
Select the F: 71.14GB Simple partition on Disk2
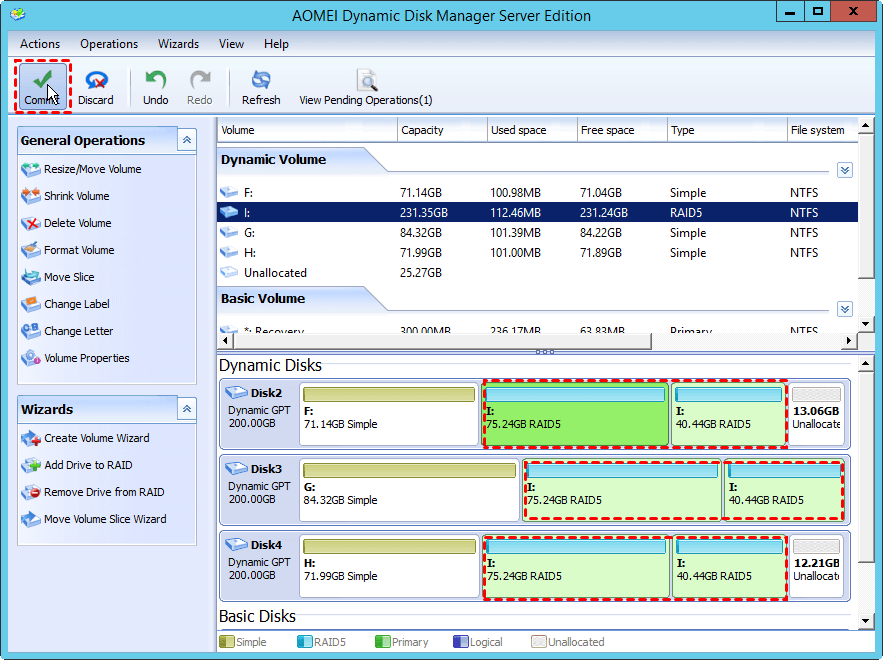click(389, 414)
